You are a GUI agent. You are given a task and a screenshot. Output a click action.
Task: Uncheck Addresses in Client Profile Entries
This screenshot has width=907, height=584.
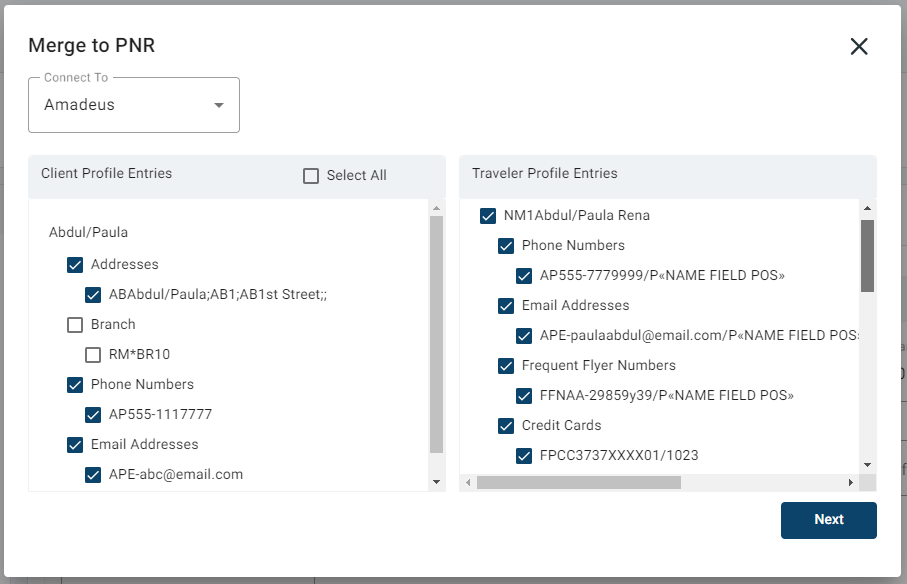(x=75, y=264)
